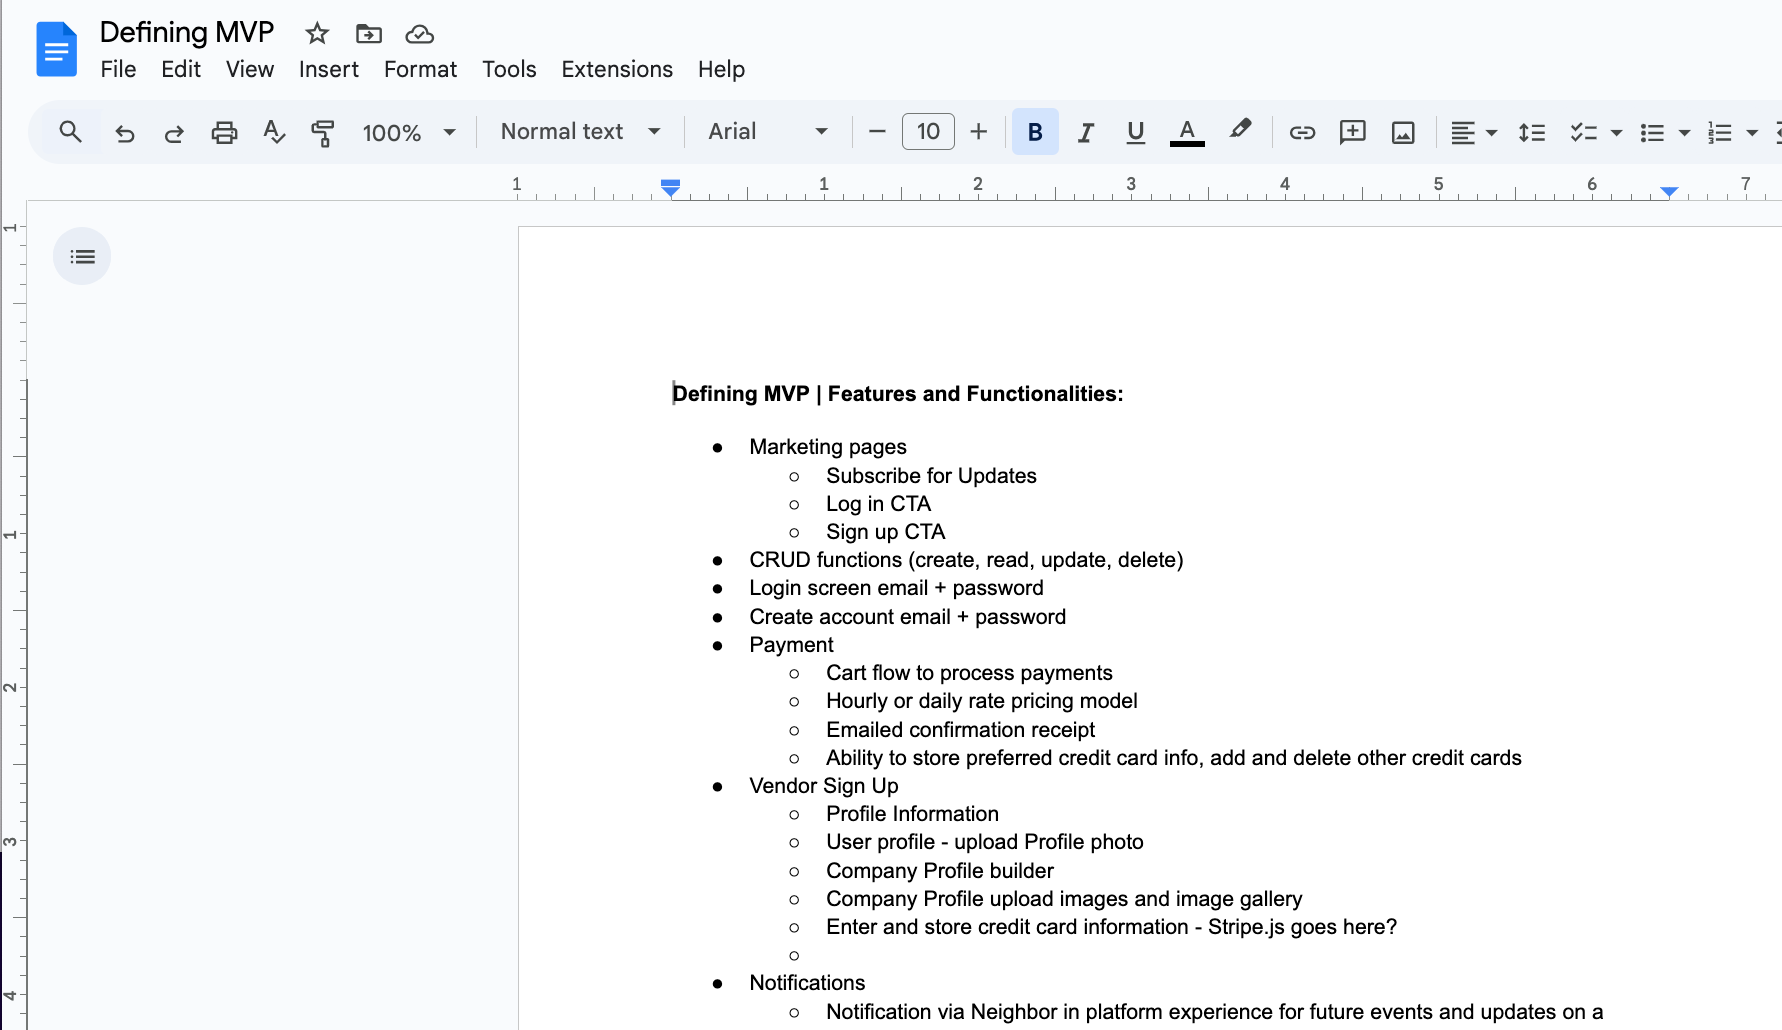Open the Arial font dropdown
Screen dimensions: 1782x1030
[x=768, y=132]
